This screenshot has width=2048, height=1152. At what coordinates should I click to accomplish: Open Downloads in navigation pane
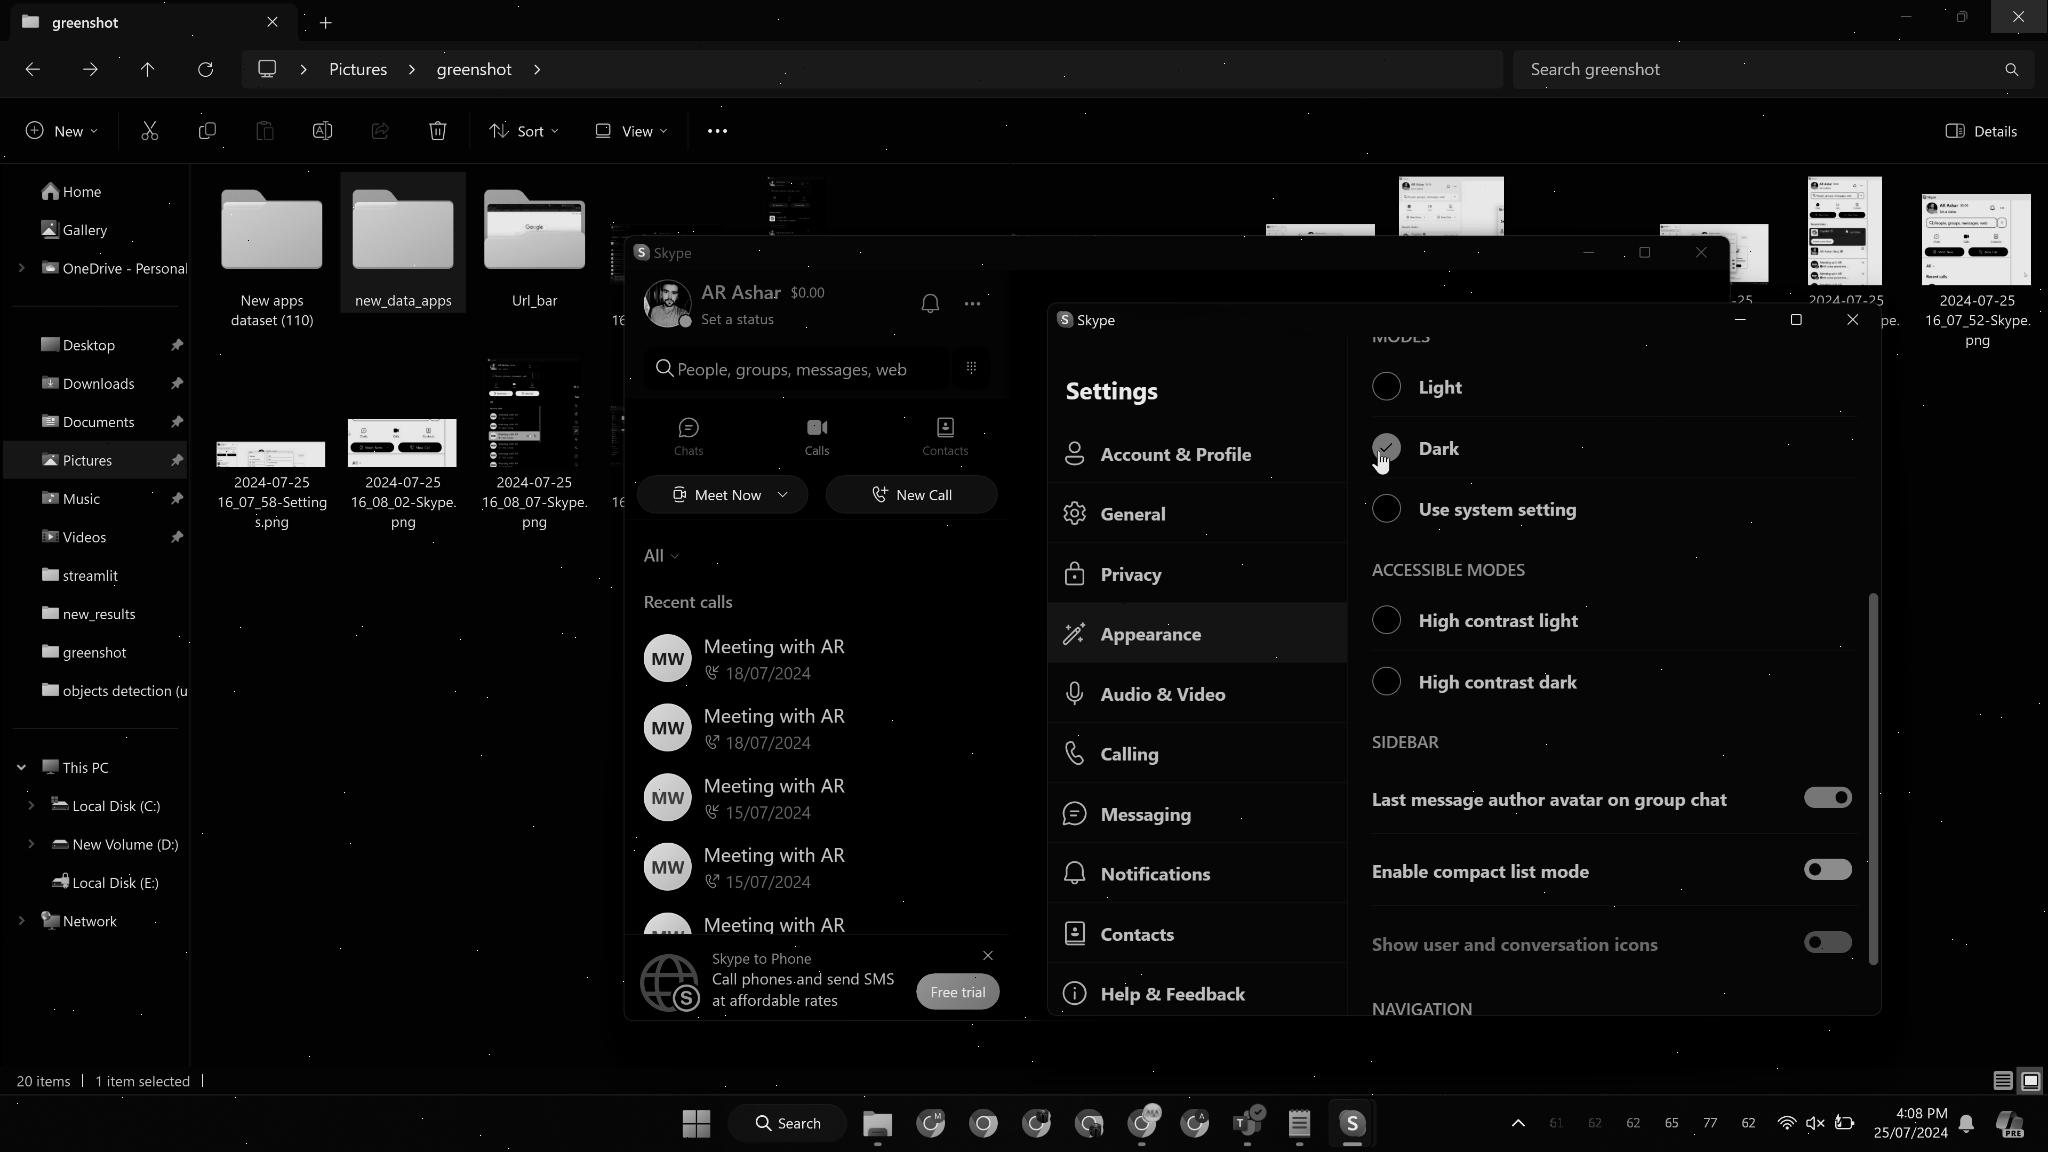tap(98, 383)
